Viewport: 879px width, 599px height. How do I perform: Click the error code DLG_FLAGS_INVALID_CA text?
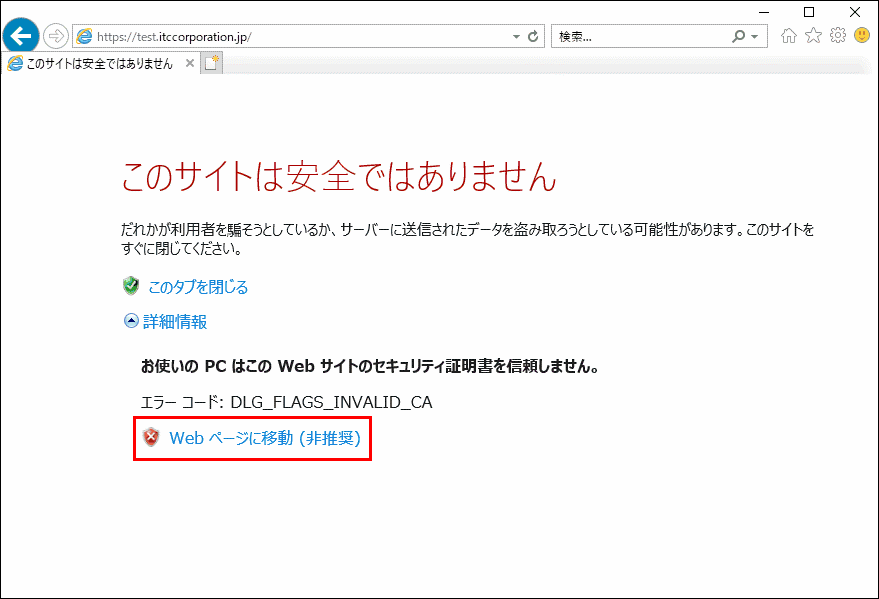pyautogui.click(x=331, y=402)
